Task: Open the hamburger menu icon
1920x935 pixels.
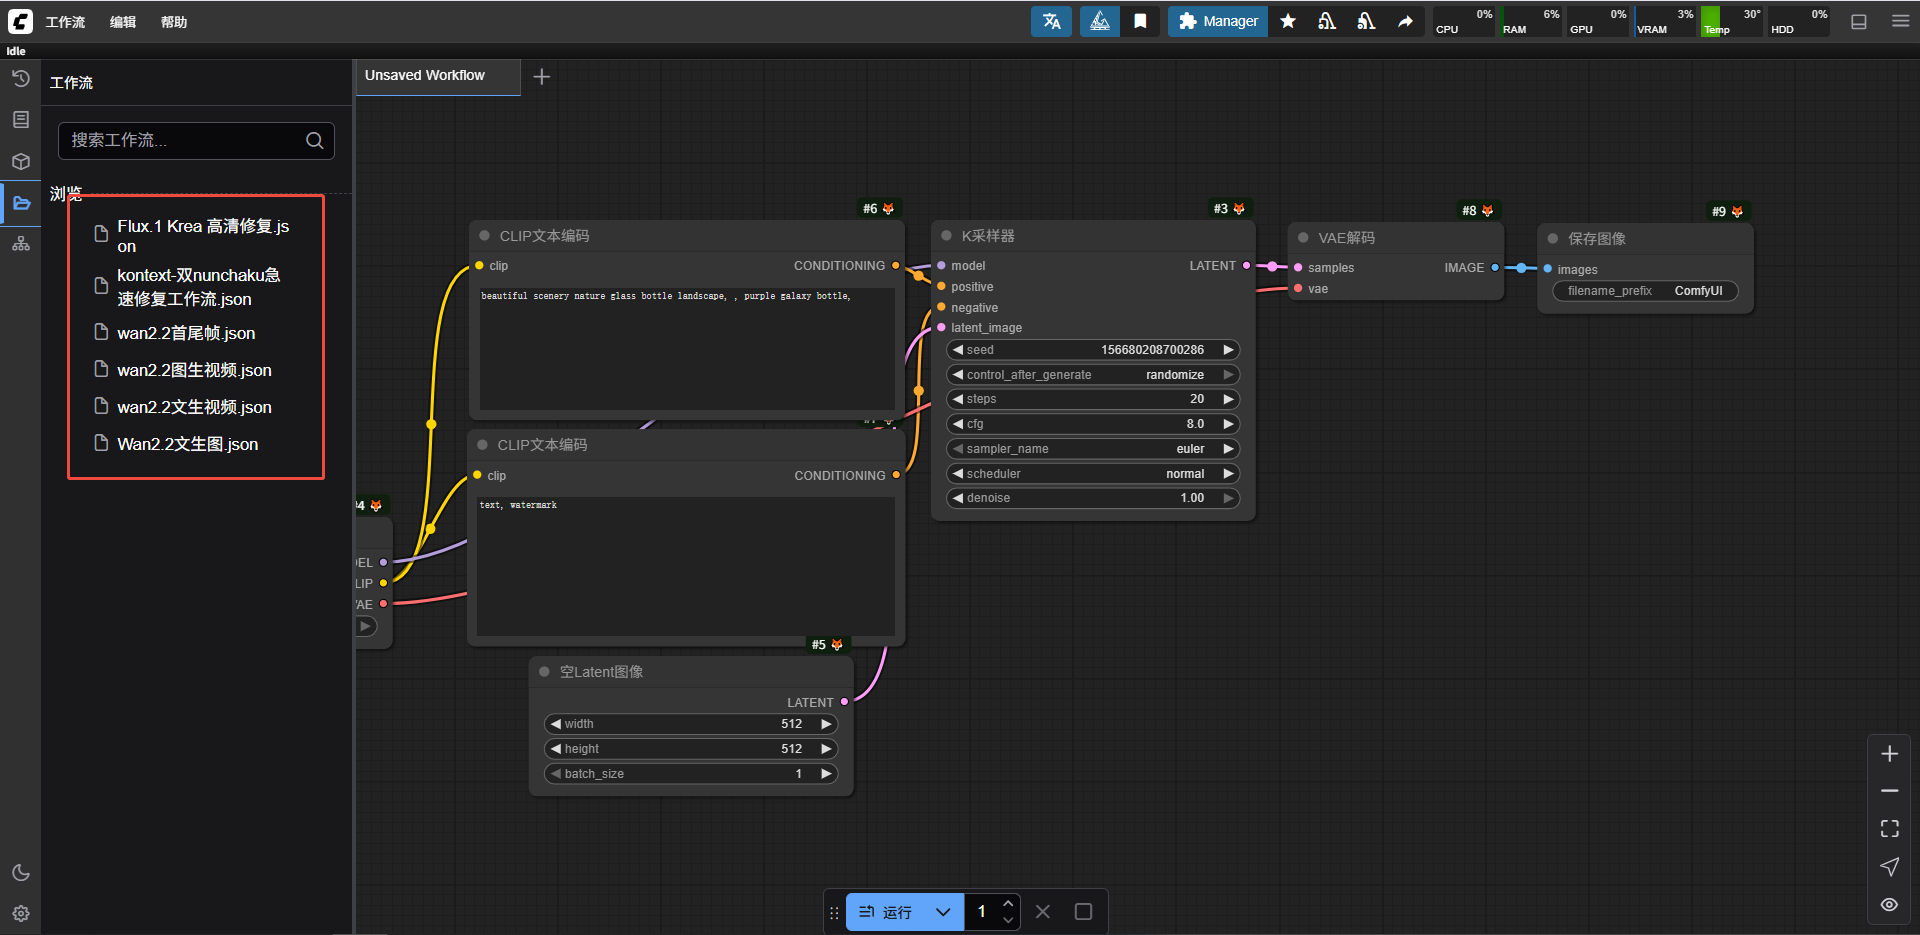Action: pyautogui.click(x=1900, y=21)
